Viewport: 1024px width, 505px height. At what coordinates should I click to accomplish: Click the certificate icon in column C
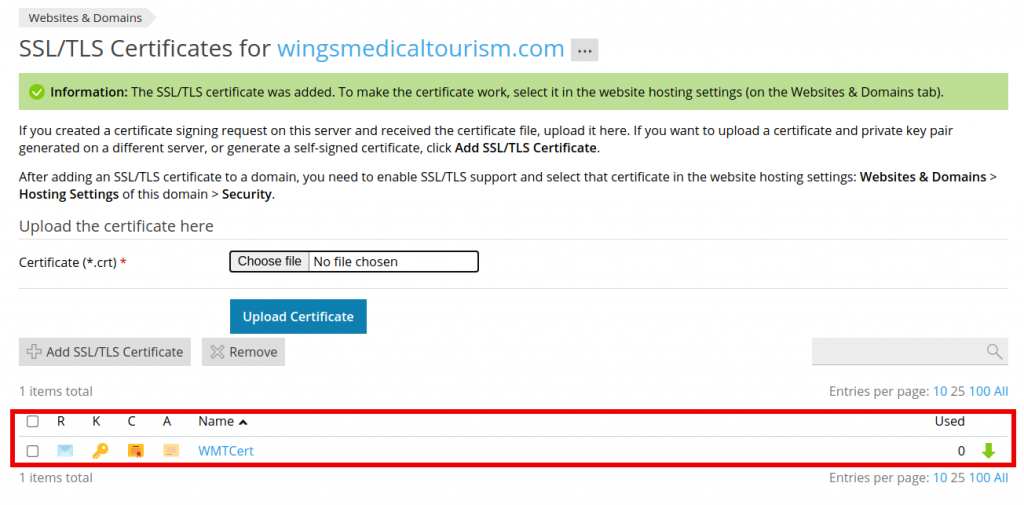135,451
